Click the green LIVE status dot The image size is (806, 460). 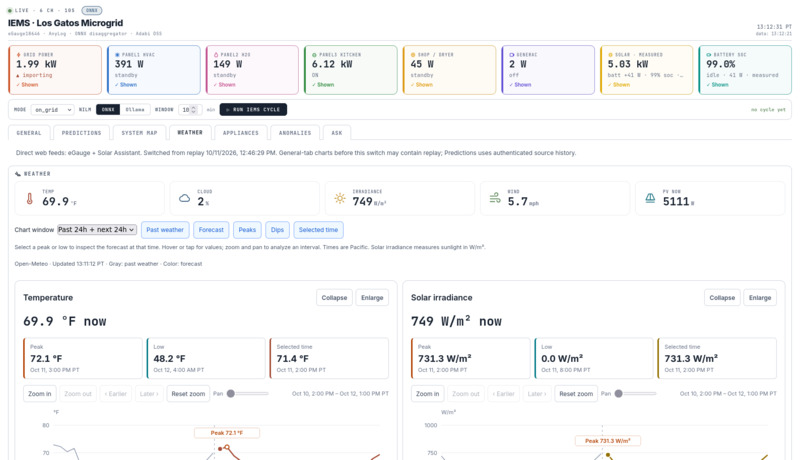pyautogui.click(x=10, y=10)
